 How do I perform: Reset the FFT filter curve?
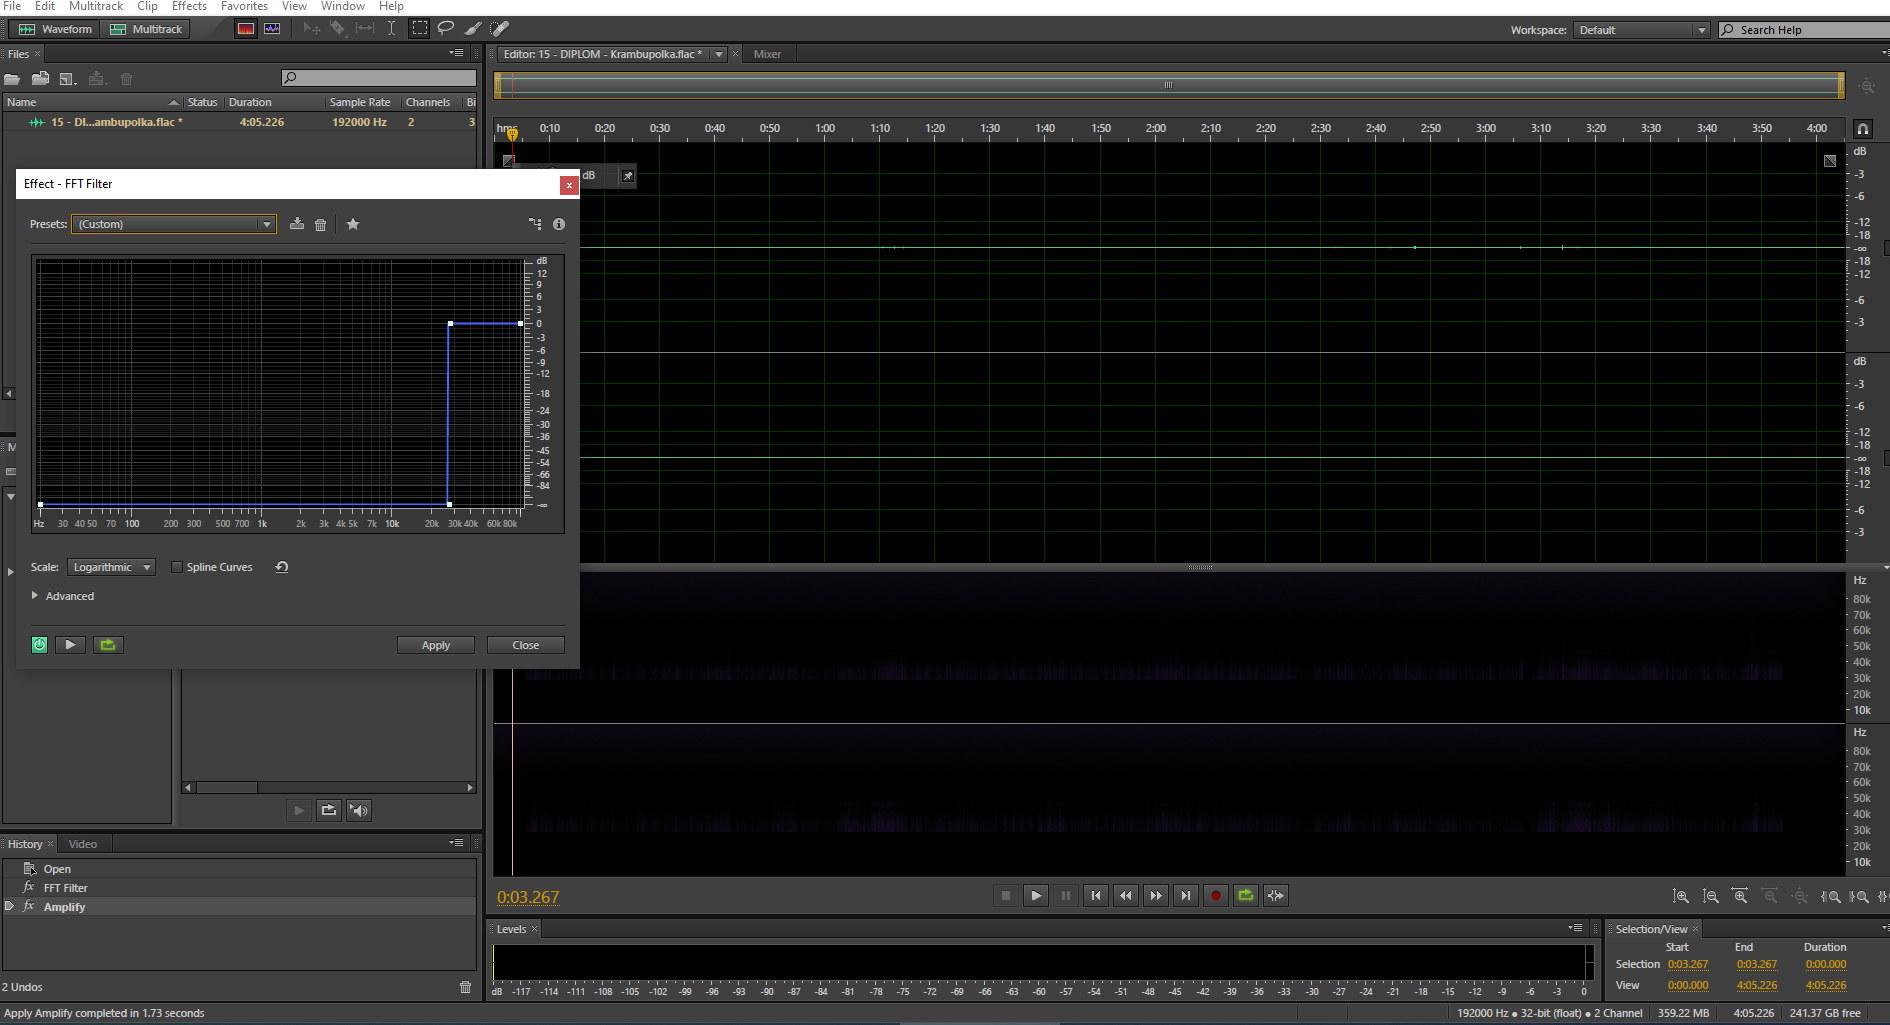282,567
